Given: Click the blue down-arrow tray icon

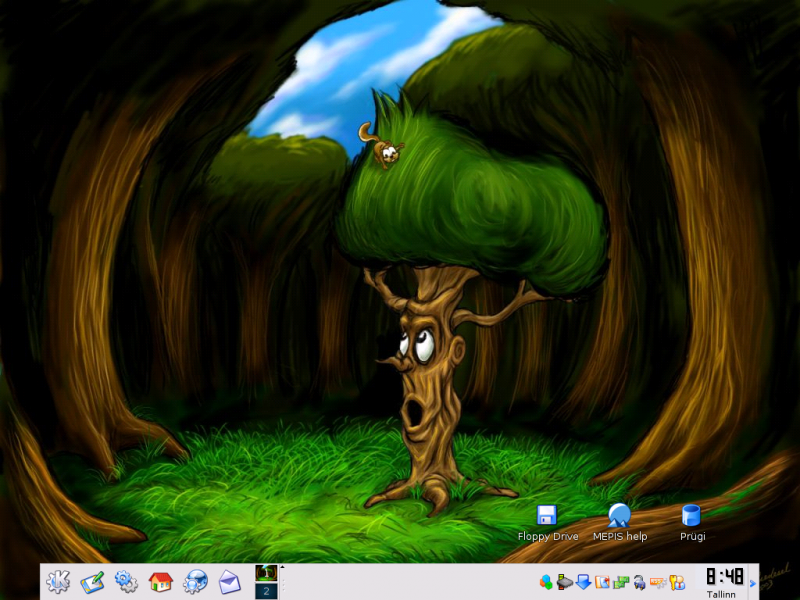Looking at the screenshot, I should (x=583, y=582).
